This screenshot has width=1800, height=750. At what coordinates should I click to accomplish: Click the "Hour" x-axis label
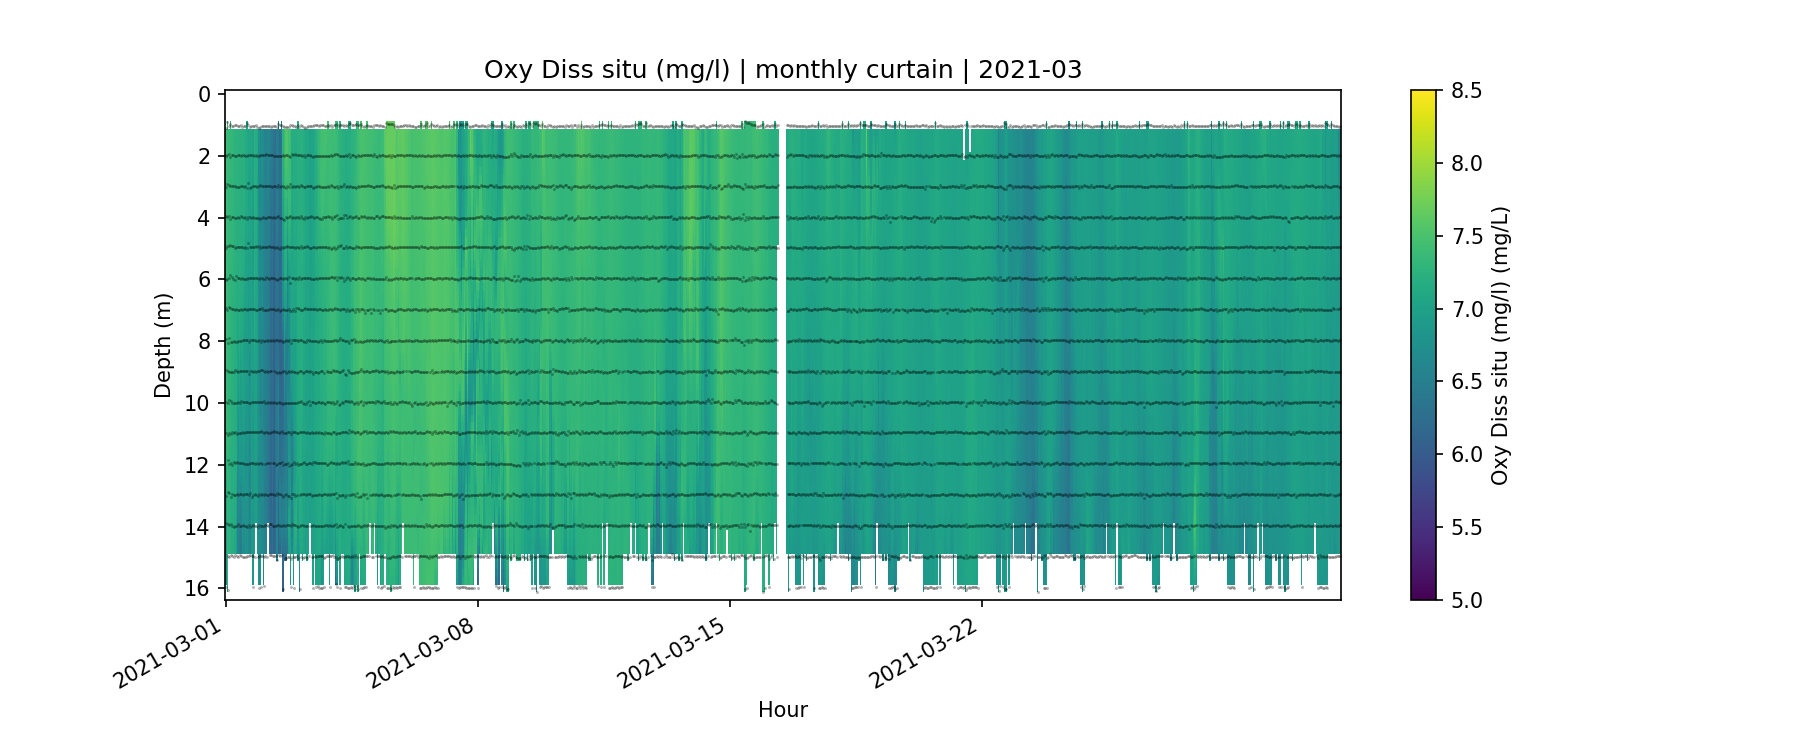(782, 710)
